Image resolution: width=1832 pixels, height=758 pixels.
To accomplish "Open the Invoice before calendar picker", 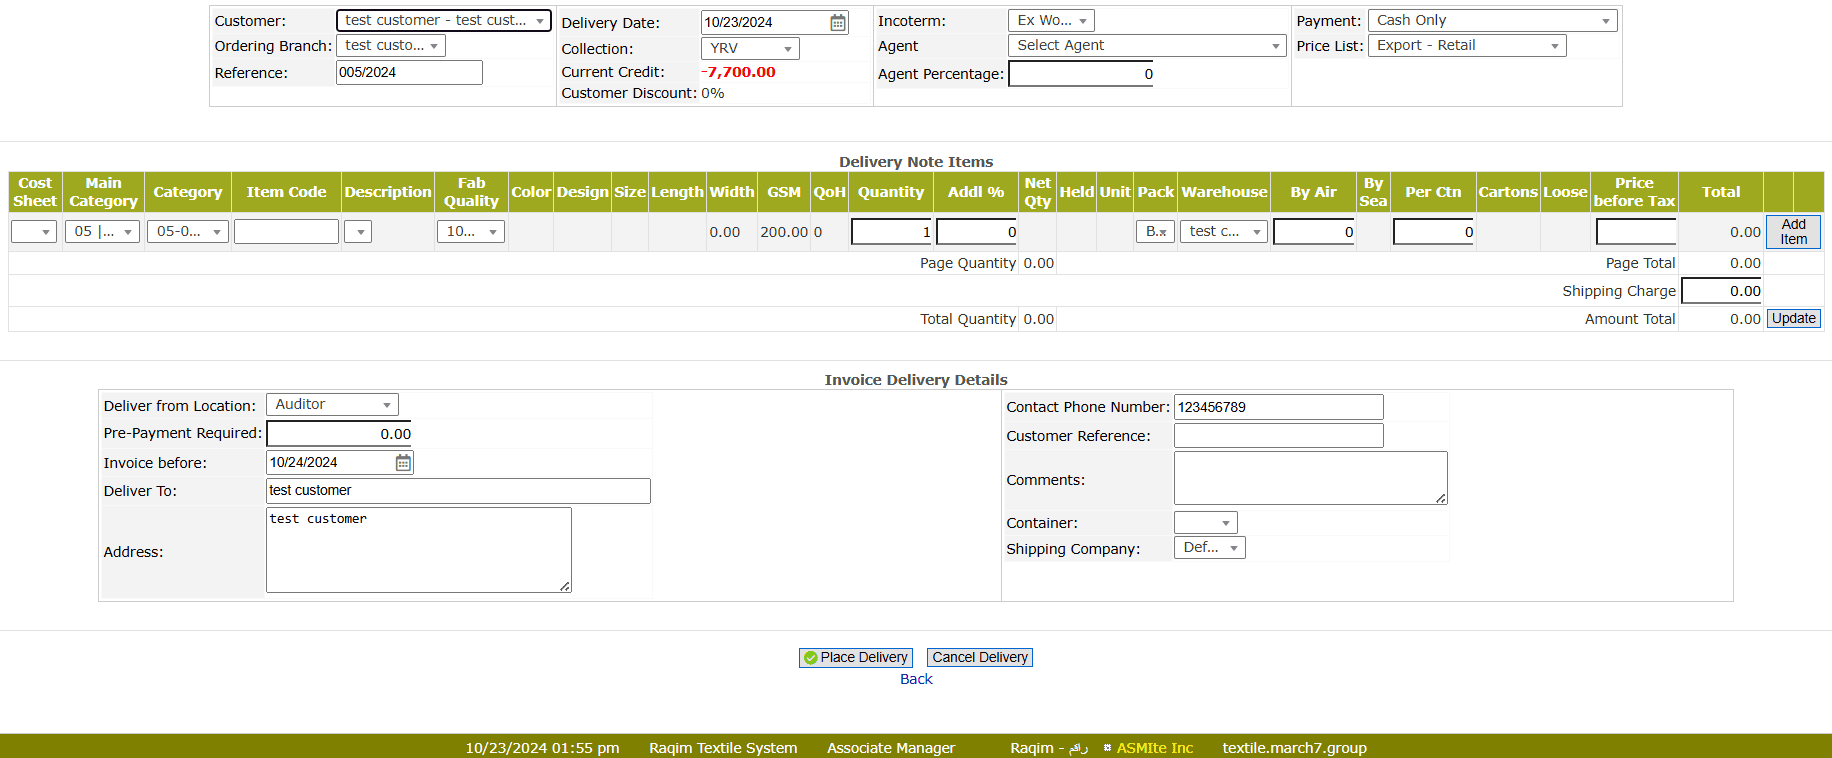I will click(403, 462).
